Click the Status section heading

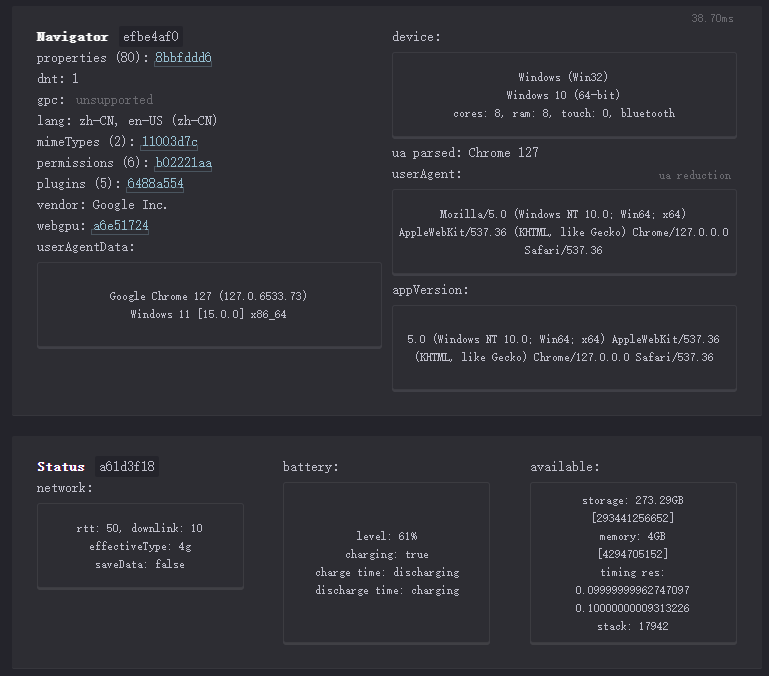[x=61, y=467]
